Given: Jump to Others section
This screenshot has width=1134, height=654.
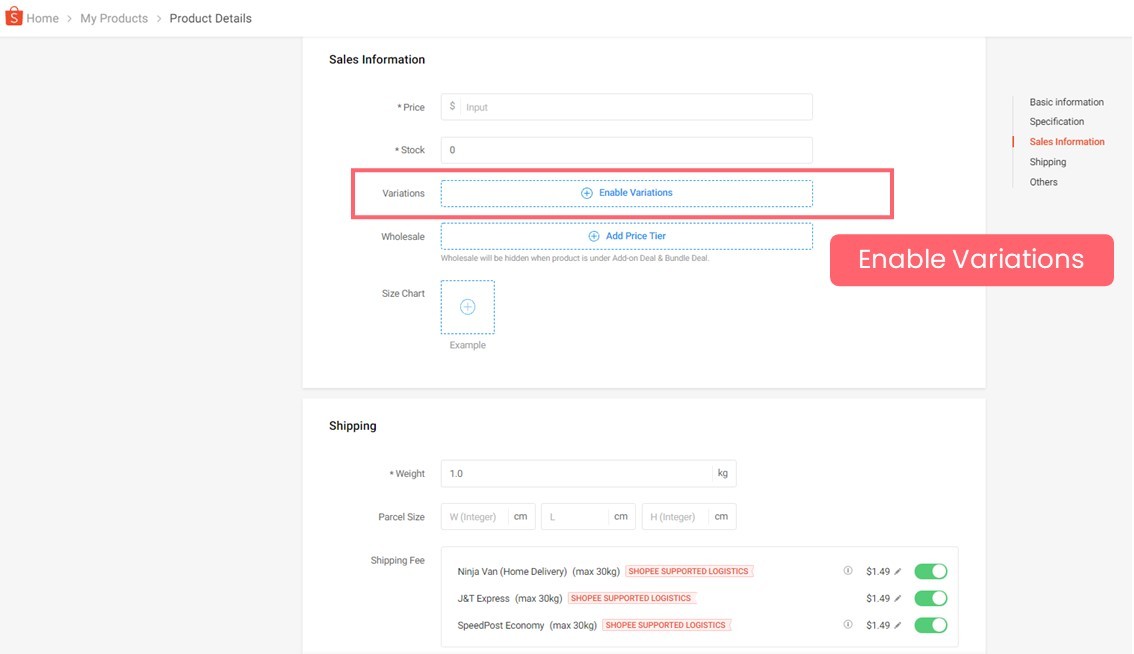Looking at the screenshot, I should tap(1044, 182).
